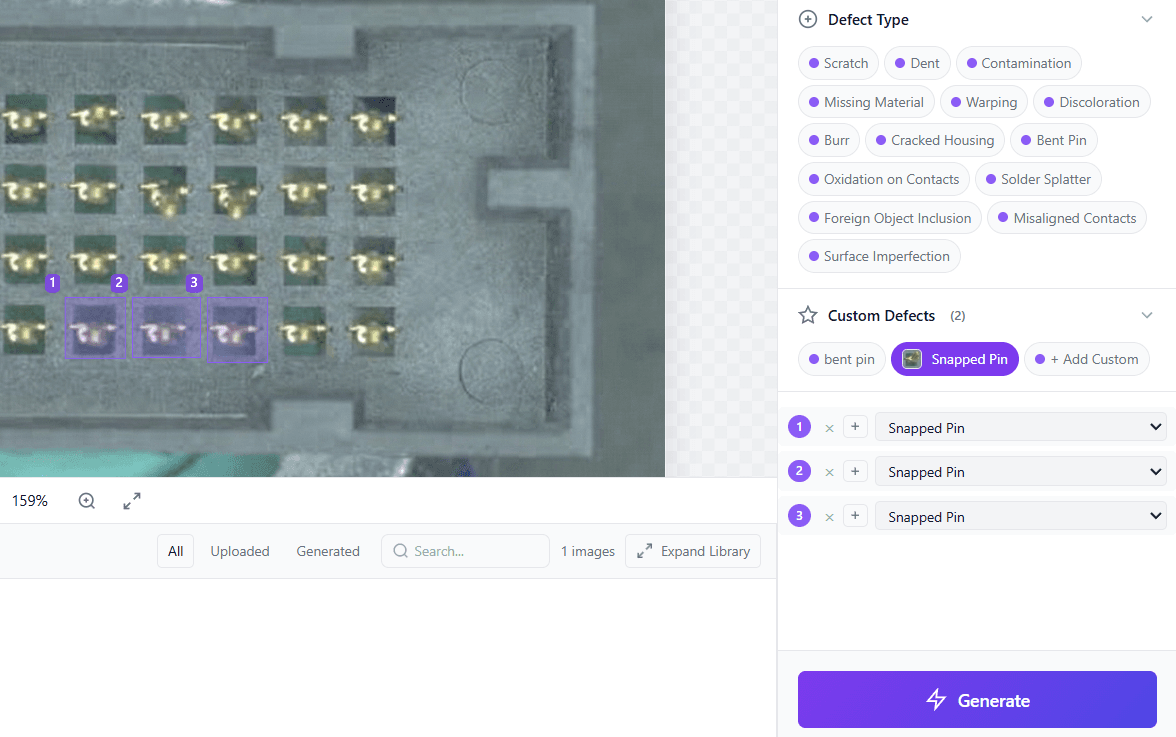Click the + Add Custom defect chip
The height and width of the screenshot is (737, 1176).
(1086, 359)
